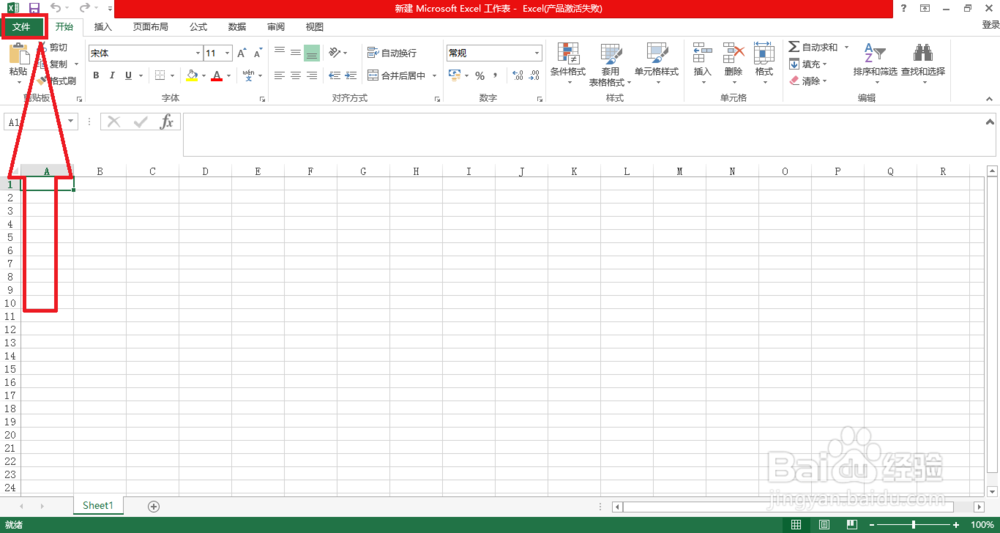Click AutoSum (自动求和) button
The height and width of the screenshot is (533, 1000).
click(813, 47)
